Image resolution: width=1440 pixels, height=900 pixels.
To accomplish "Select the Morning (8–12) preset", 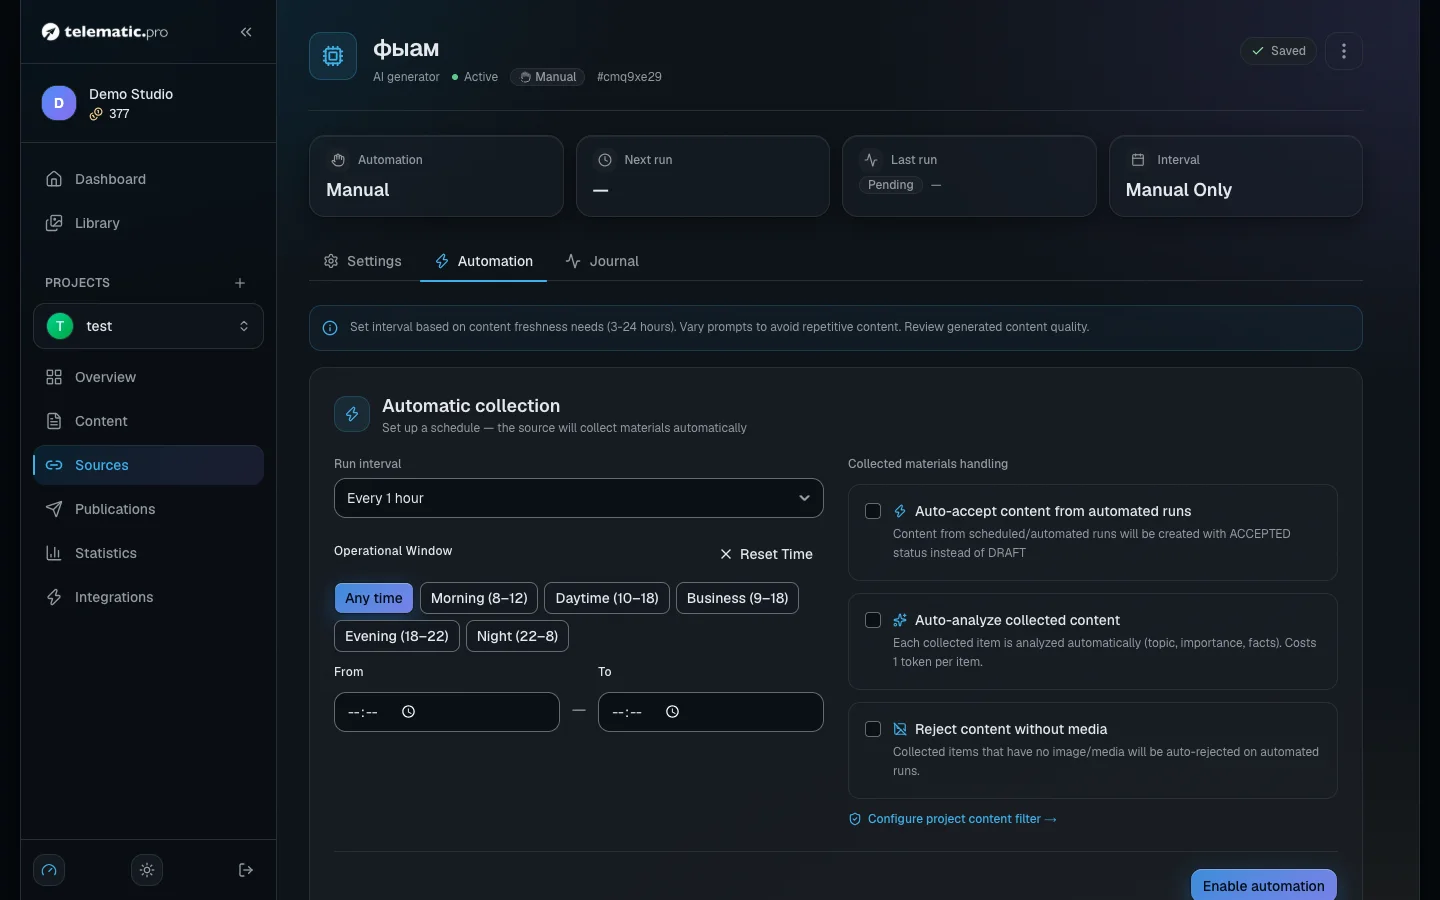I will point(479,598).
